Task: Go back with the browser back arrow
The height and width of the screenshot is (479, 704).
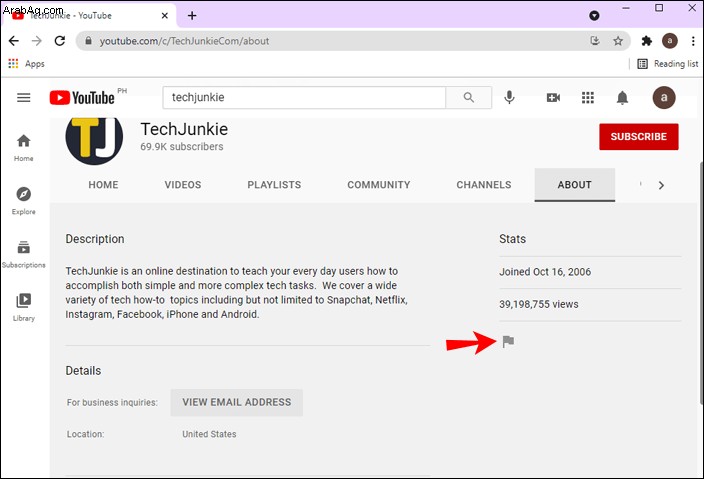Action: [14, 41]
